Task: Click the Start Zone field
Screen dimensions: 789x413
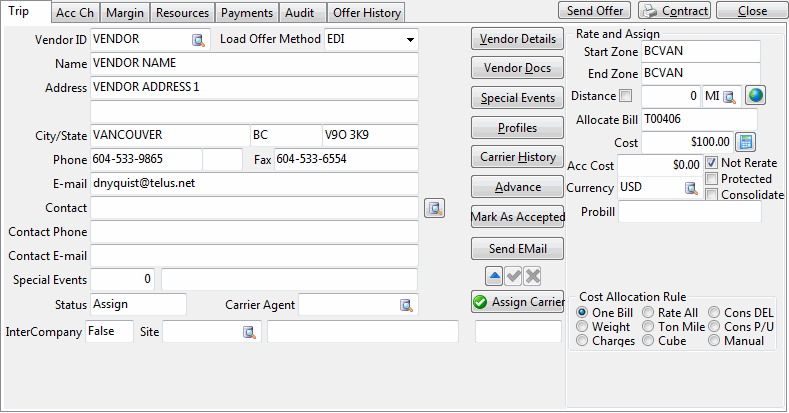Action: 700,51
